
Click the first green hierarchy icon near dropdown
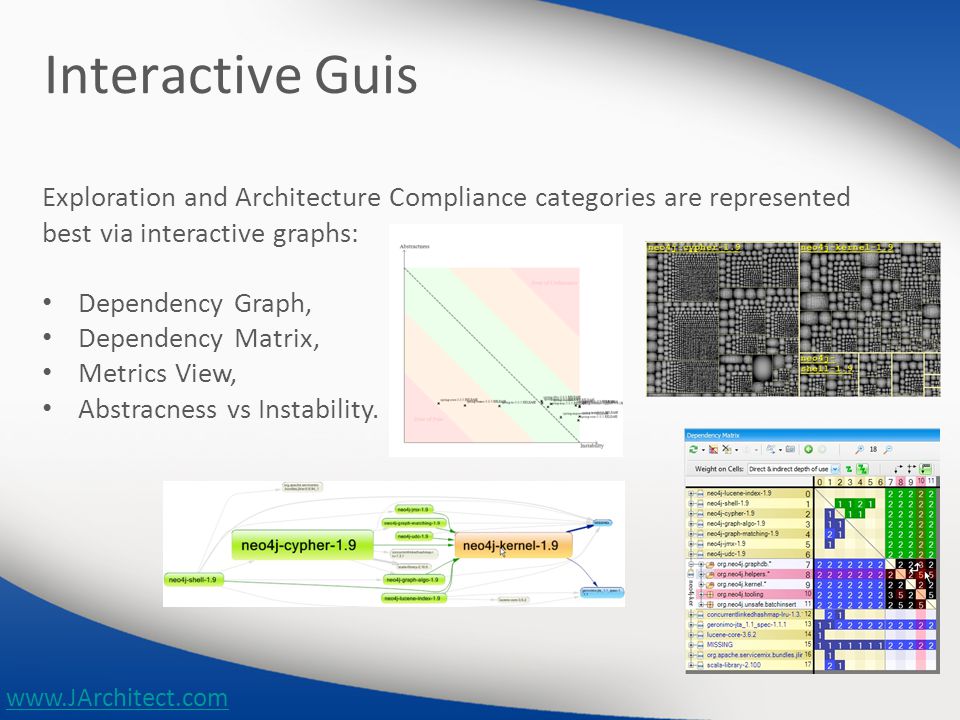[x=849, y=470]
